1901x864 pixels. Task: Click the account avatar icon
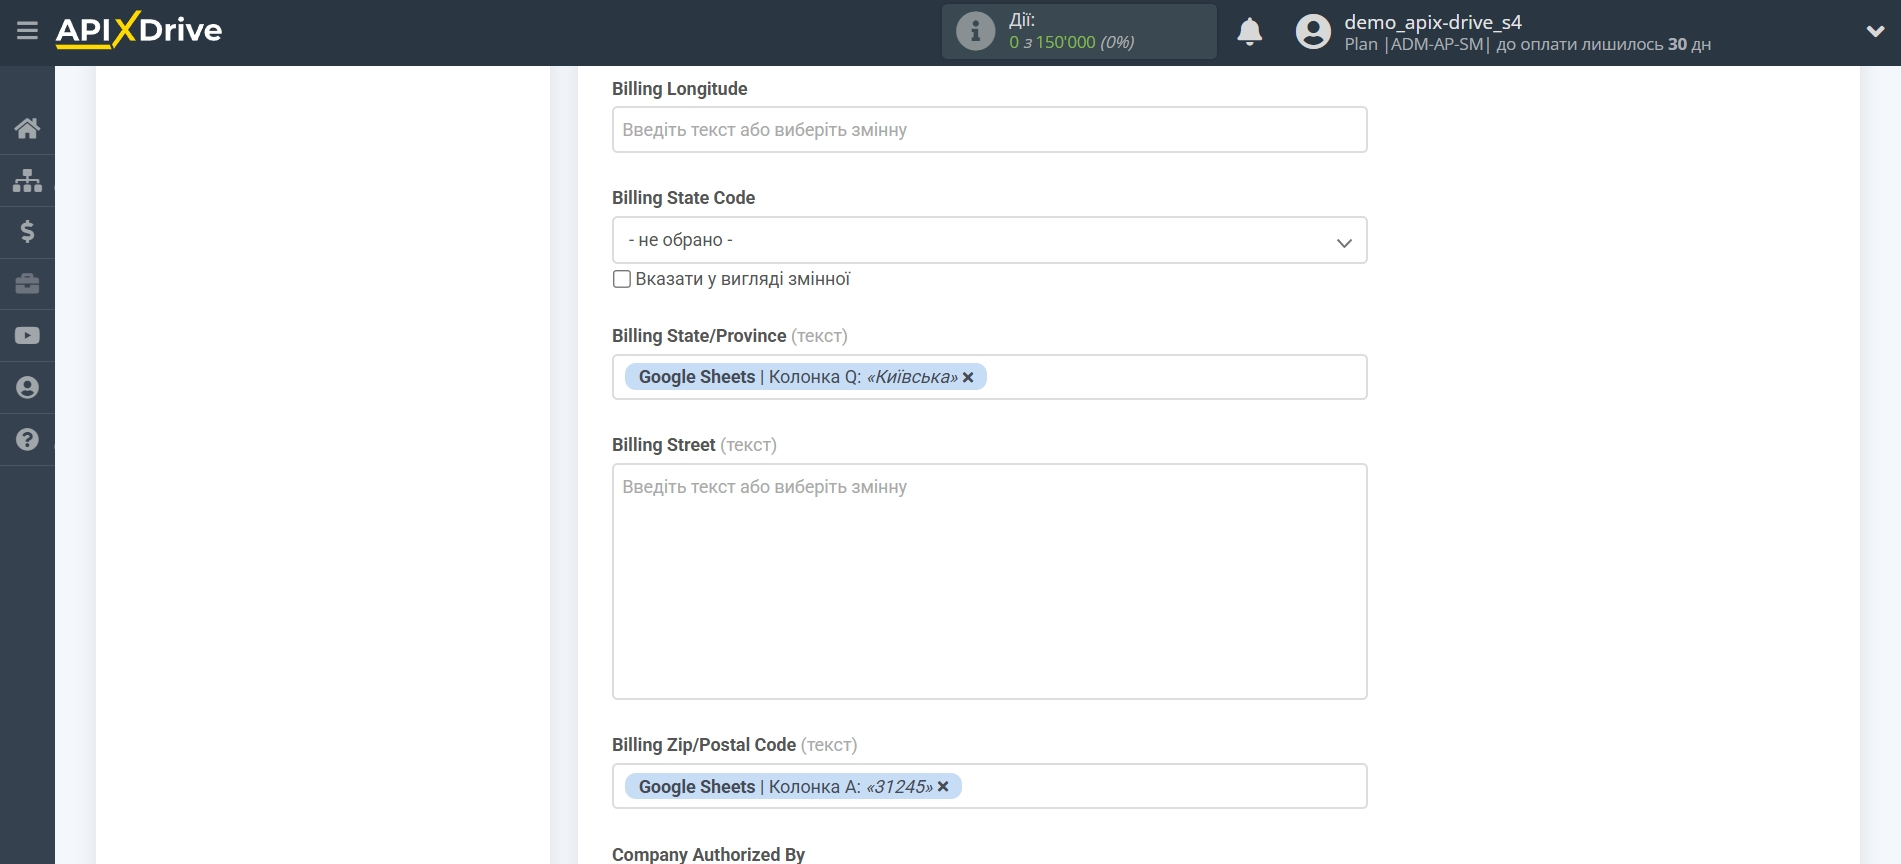click(1313, 32)
